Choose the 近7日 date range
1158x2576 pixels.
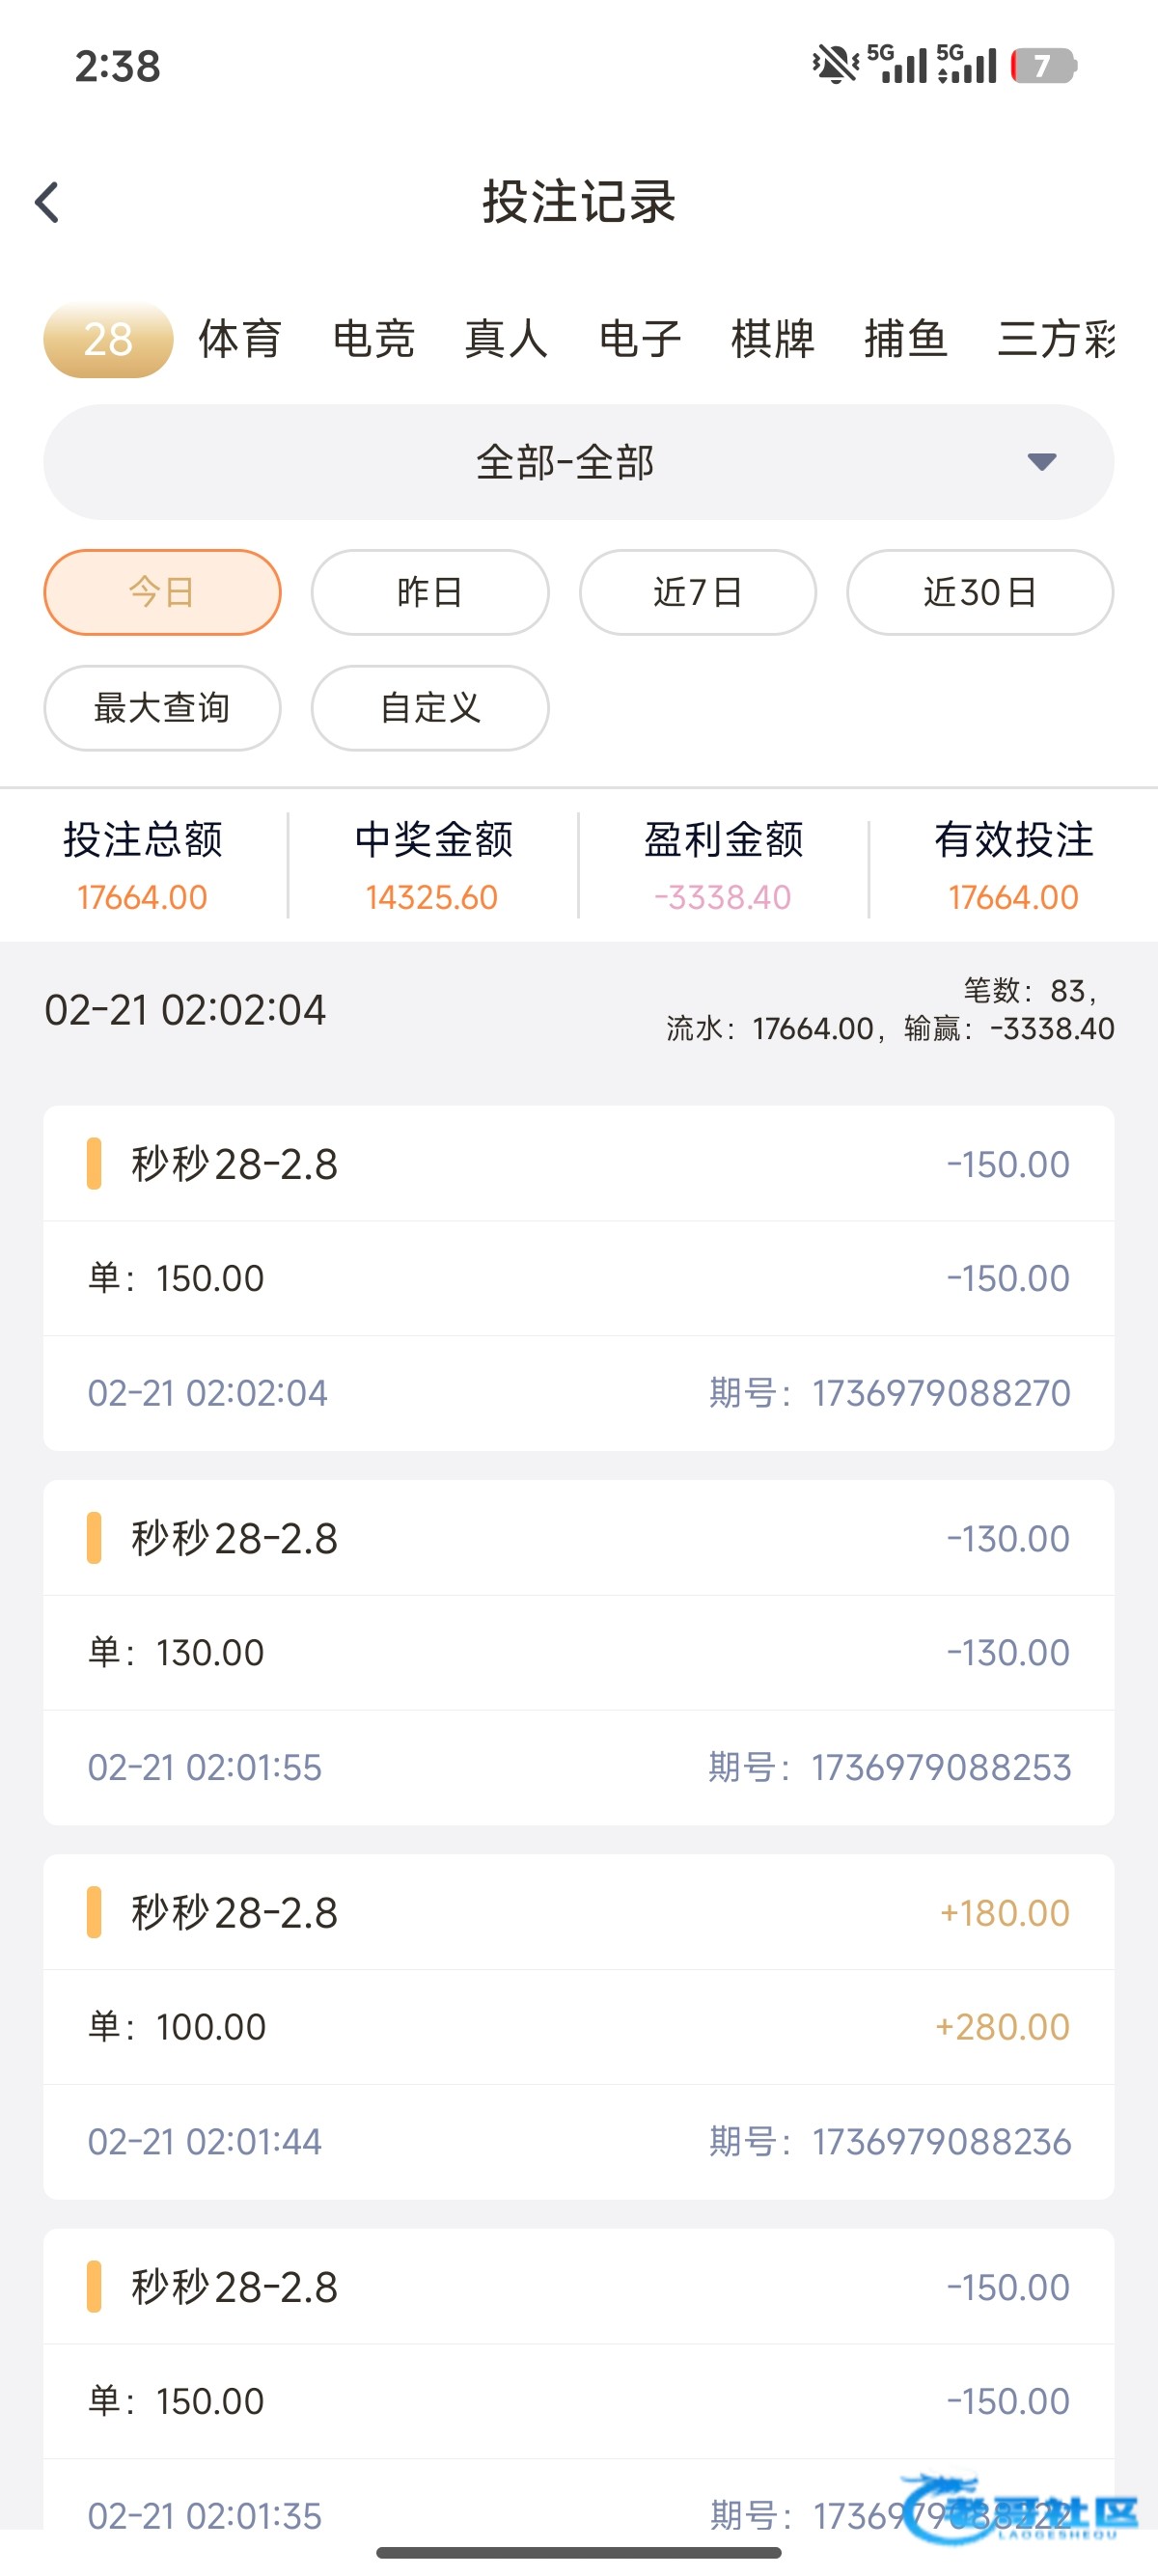pos(698,592)
